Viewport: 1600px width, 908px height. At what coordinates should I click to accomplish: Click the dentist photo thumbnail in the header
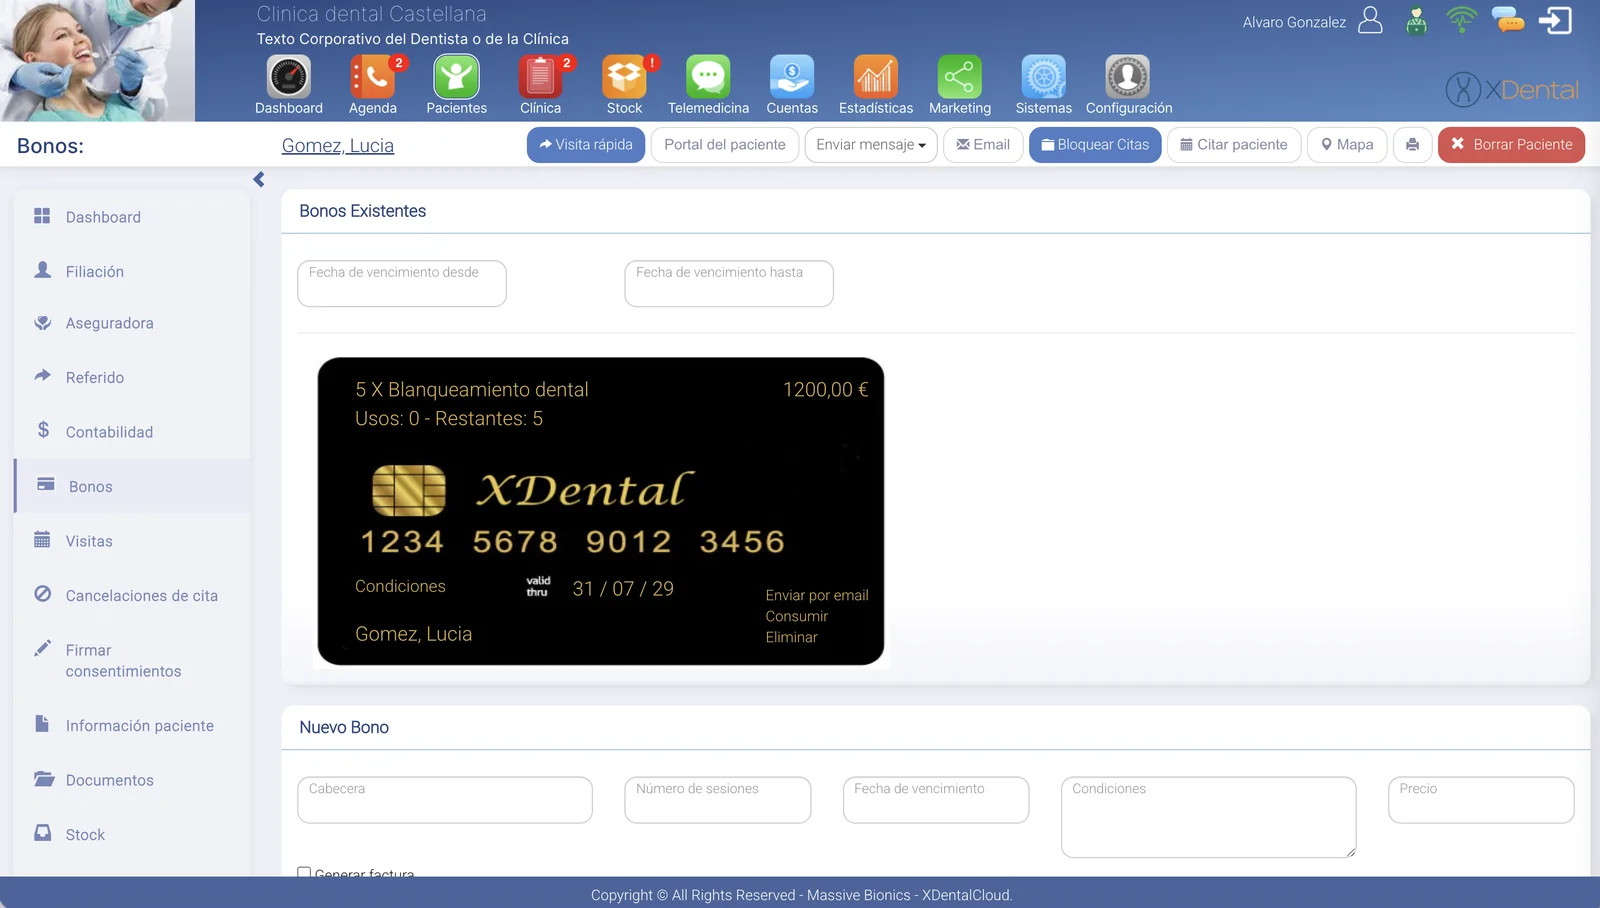tap(97, 61)
